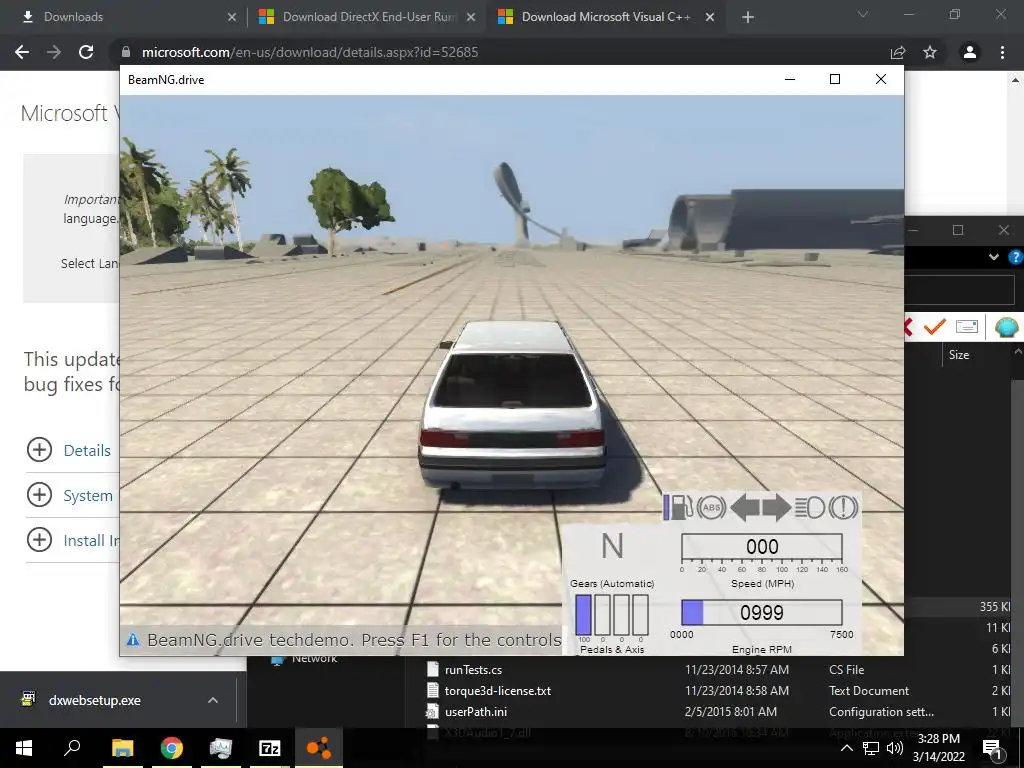The width and height of the screenshot is (1024, 768).
Task: Expand the Explorer ribbon chevron
Action: (x=993, y=257)
